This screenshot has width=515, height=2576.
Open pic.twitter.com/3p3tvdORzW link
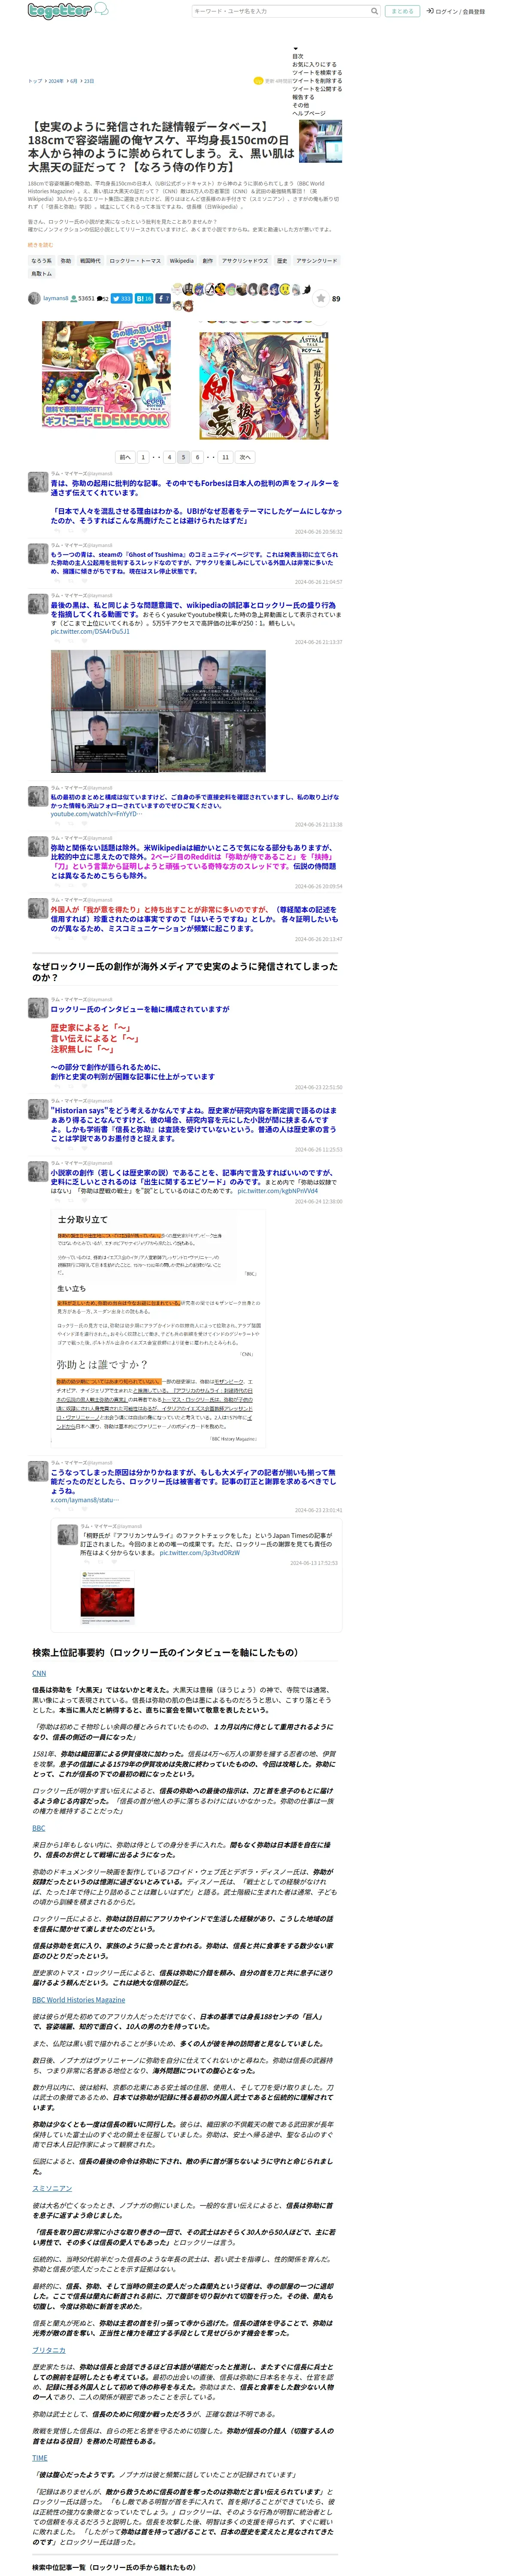click(199, 1553)
